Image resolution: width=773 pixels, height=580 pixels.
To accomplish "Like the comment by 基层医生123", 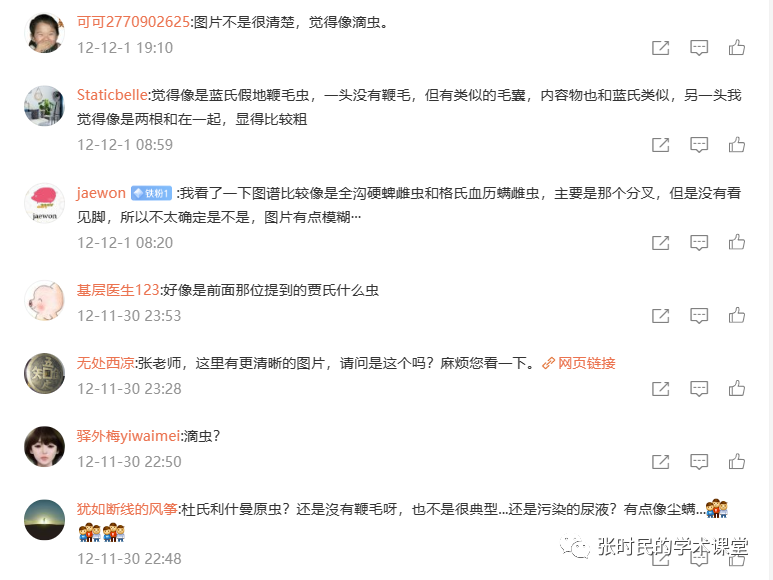I will pos(737,315).
